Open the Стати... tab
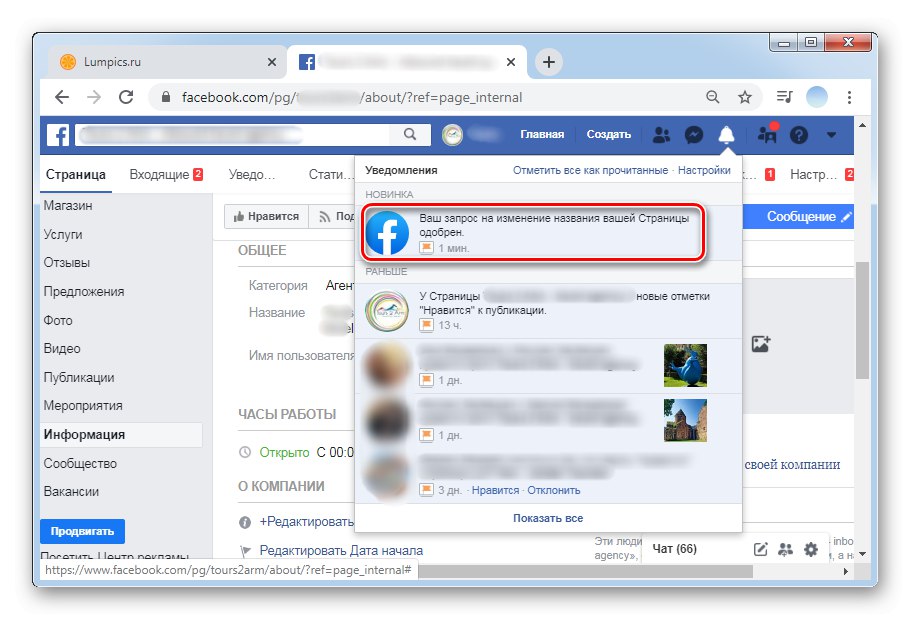Image resolution: width=911 pixels, height=620 pixels. tap(331, 174)
